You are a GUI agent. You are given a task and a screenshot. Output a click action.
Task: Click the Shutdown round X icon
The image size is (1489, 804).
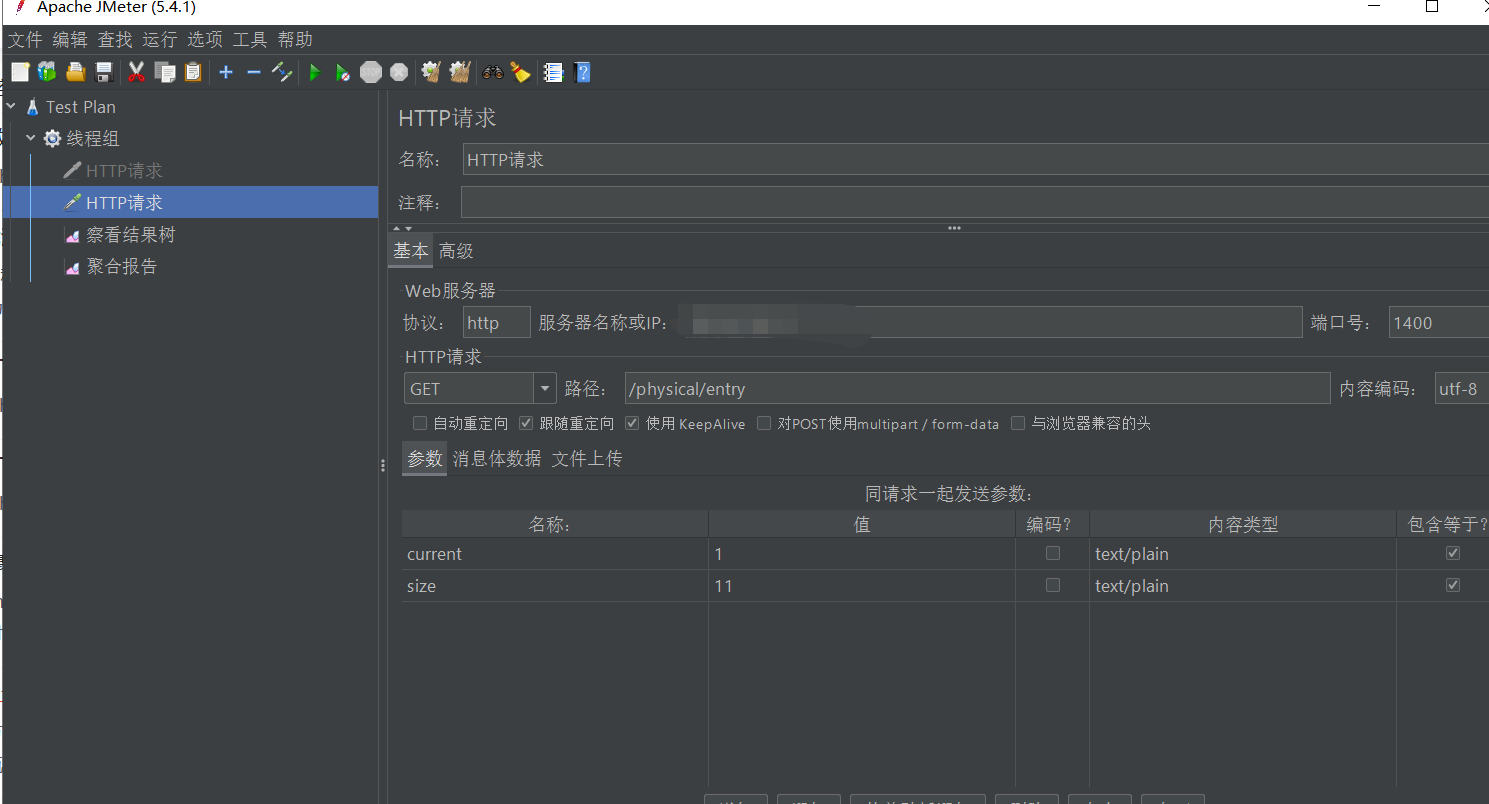tap(399, 72)
